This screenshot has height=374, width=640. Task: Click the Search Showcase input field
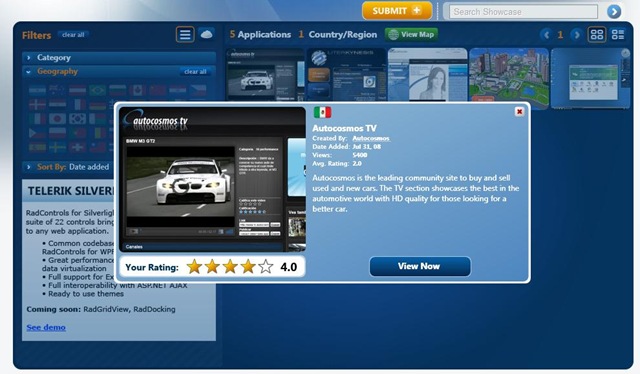(523, 12)
